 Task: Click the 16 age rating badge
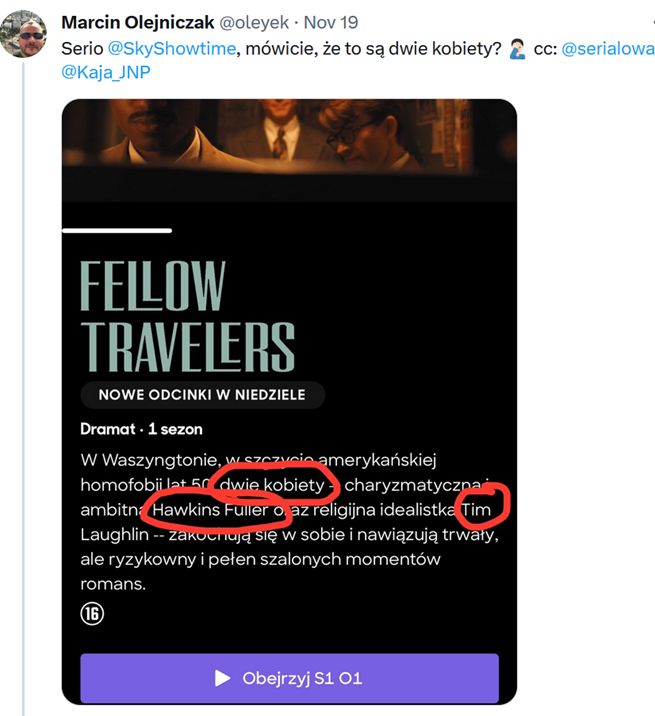click(x=92, y=613)
